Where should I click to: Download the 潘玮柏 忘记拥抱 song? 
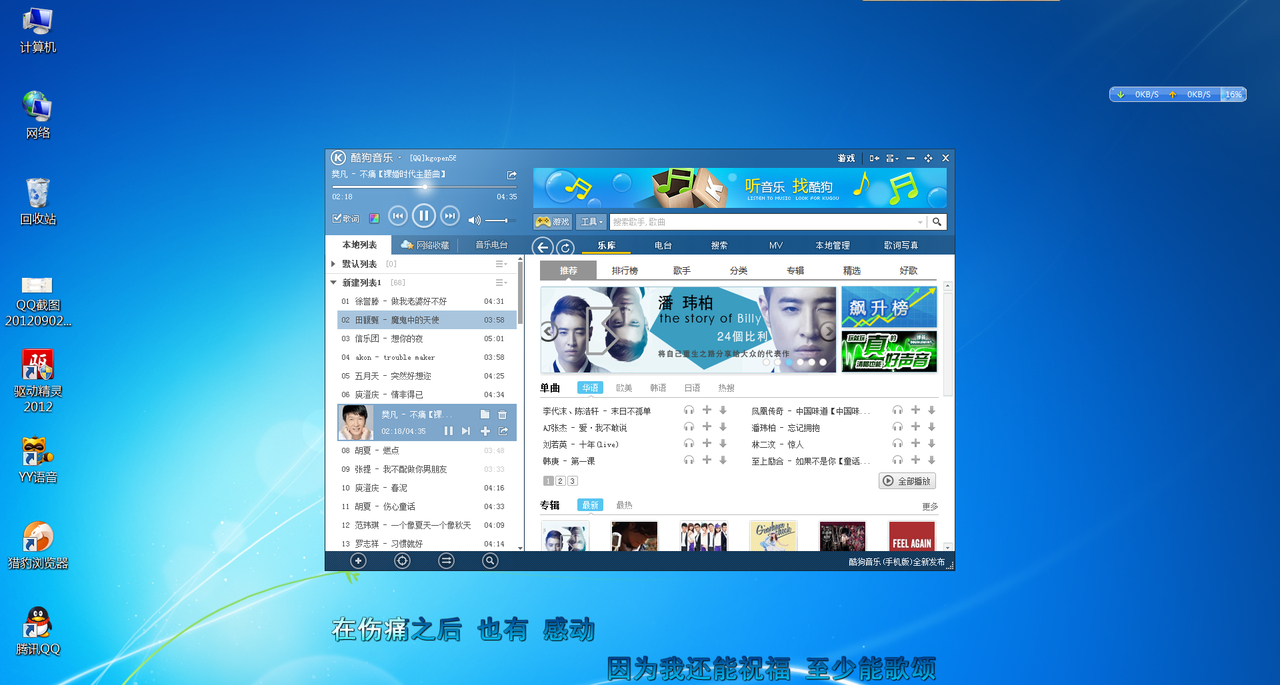[931, 427]
